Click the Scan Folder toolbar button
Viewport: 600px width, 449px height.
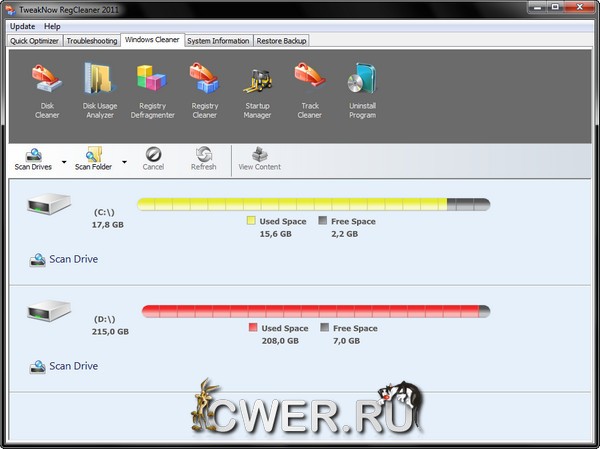pos(93,159)
